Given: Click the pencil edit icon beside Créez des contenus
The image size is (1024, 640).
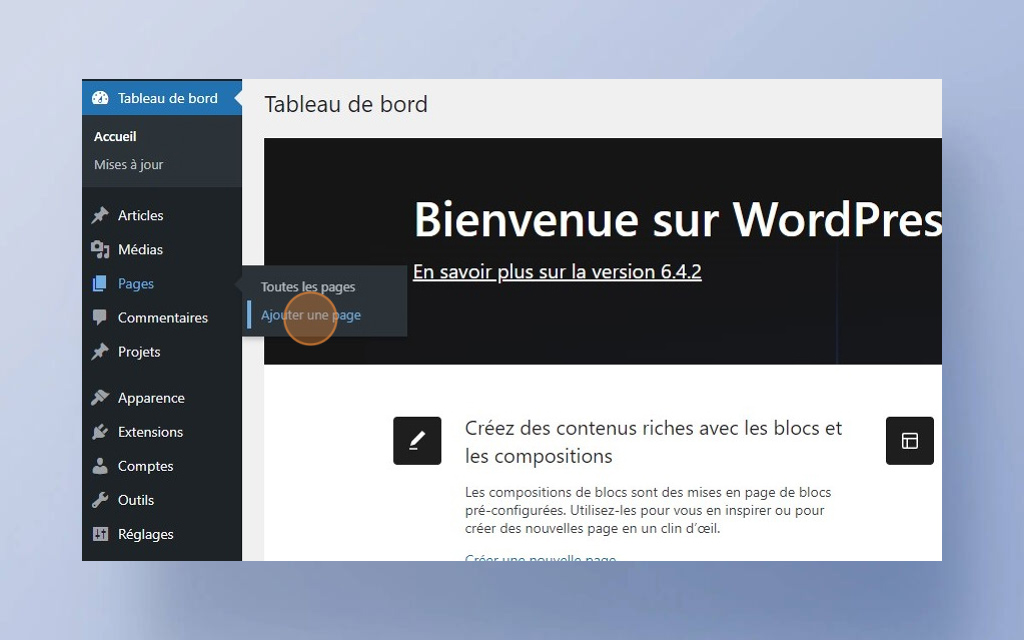Looking at the screenshot, I should [x=417, y=441].
